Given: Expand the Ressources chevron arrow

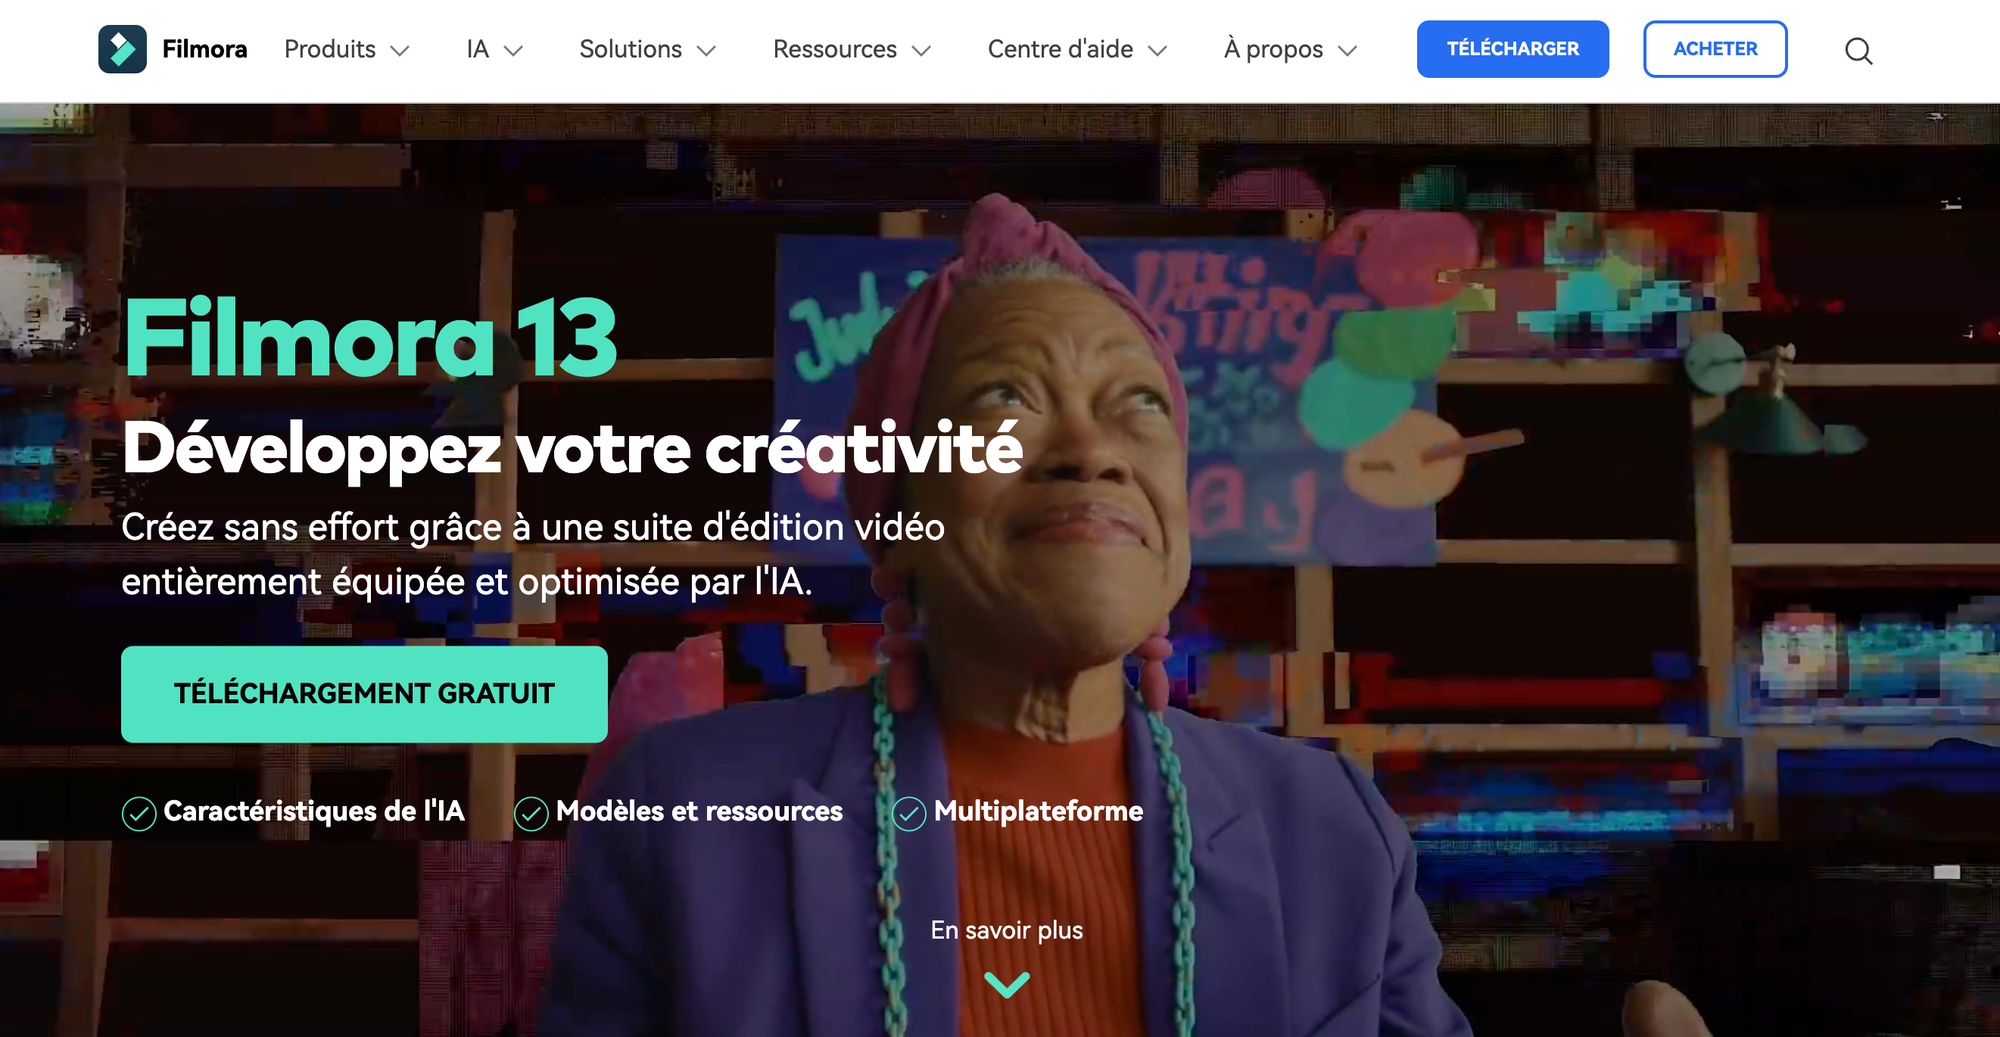Looking at the screenshot, I should coord(921,51).
